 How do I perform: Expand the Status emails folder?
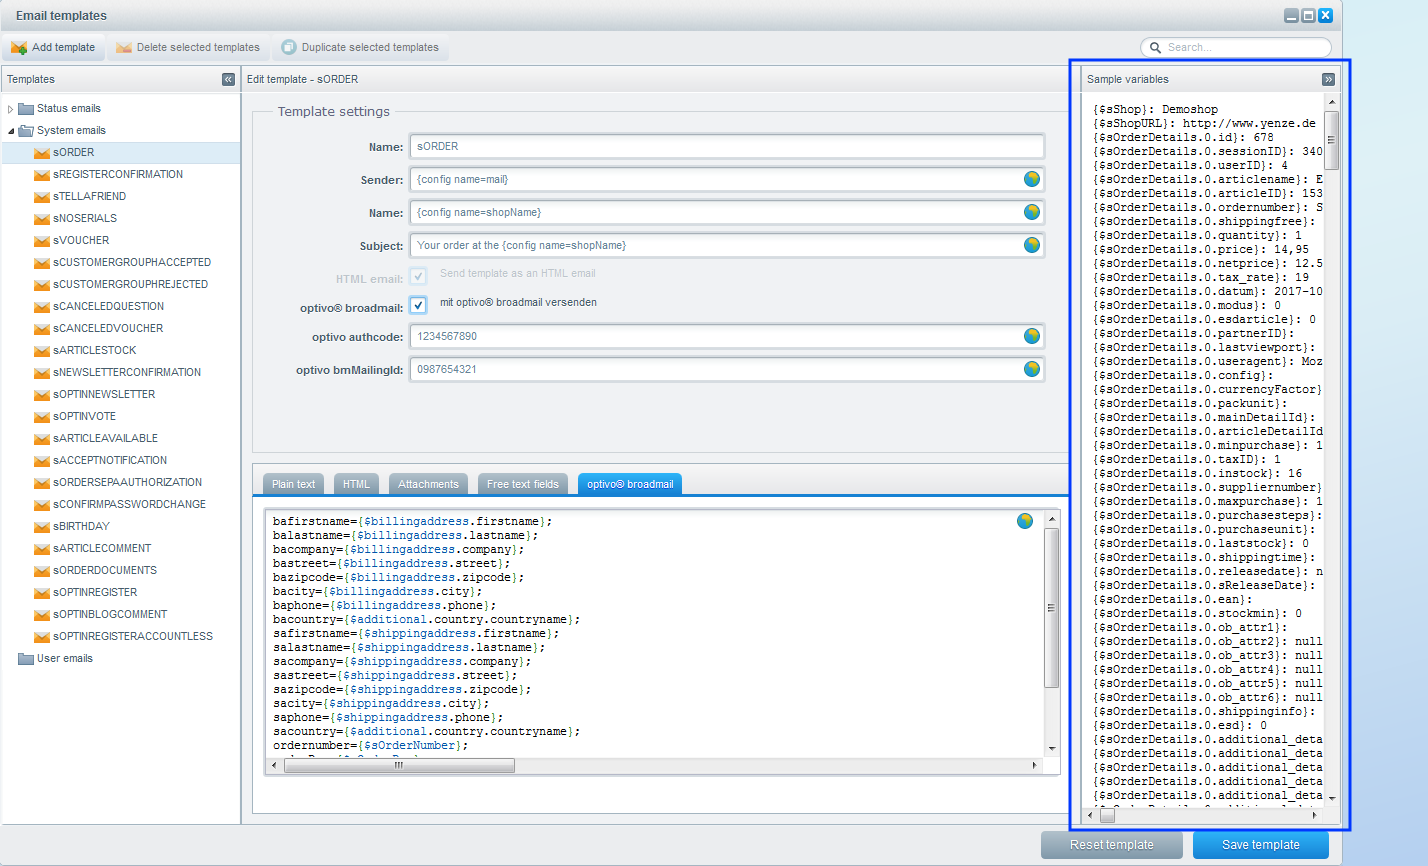[x=11, y=109]
